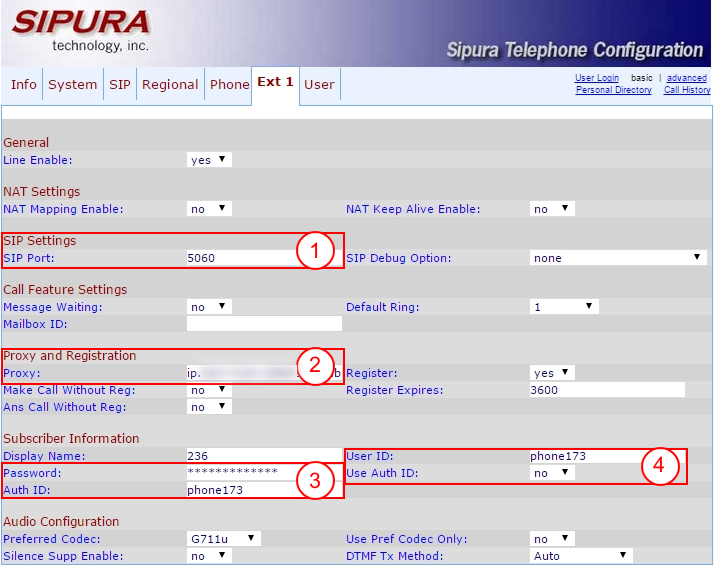Viewport: 714px width, 568px height.
Task: Click the 'General' section heading
Action: [26, 143]
